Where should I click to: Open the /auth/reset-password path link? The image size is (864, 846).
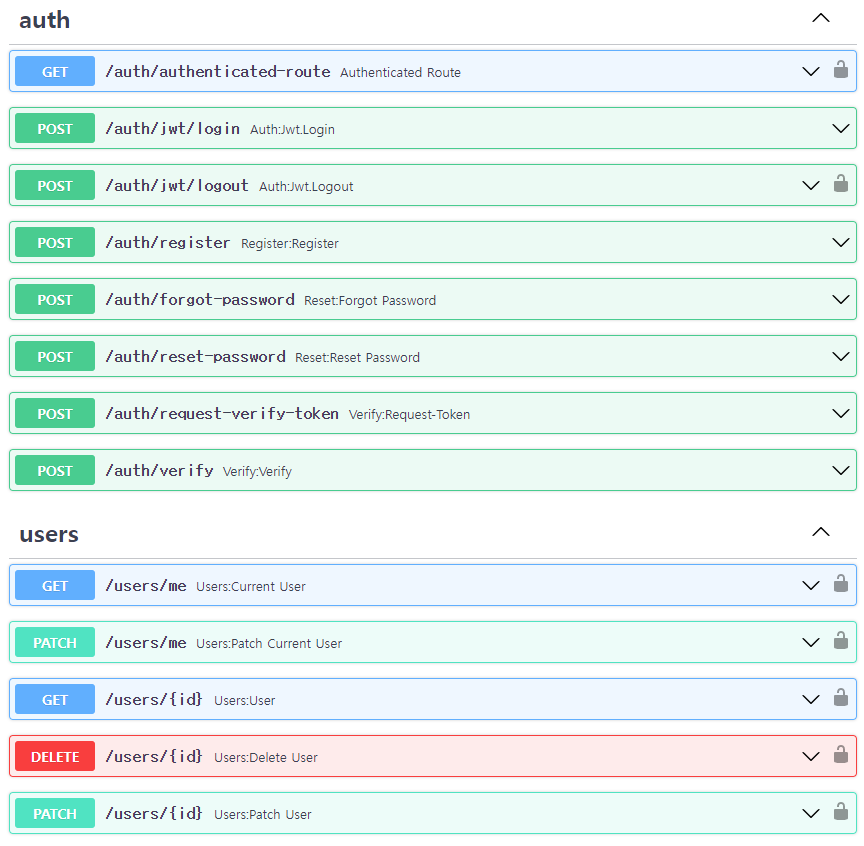click(x=195, y=357)
